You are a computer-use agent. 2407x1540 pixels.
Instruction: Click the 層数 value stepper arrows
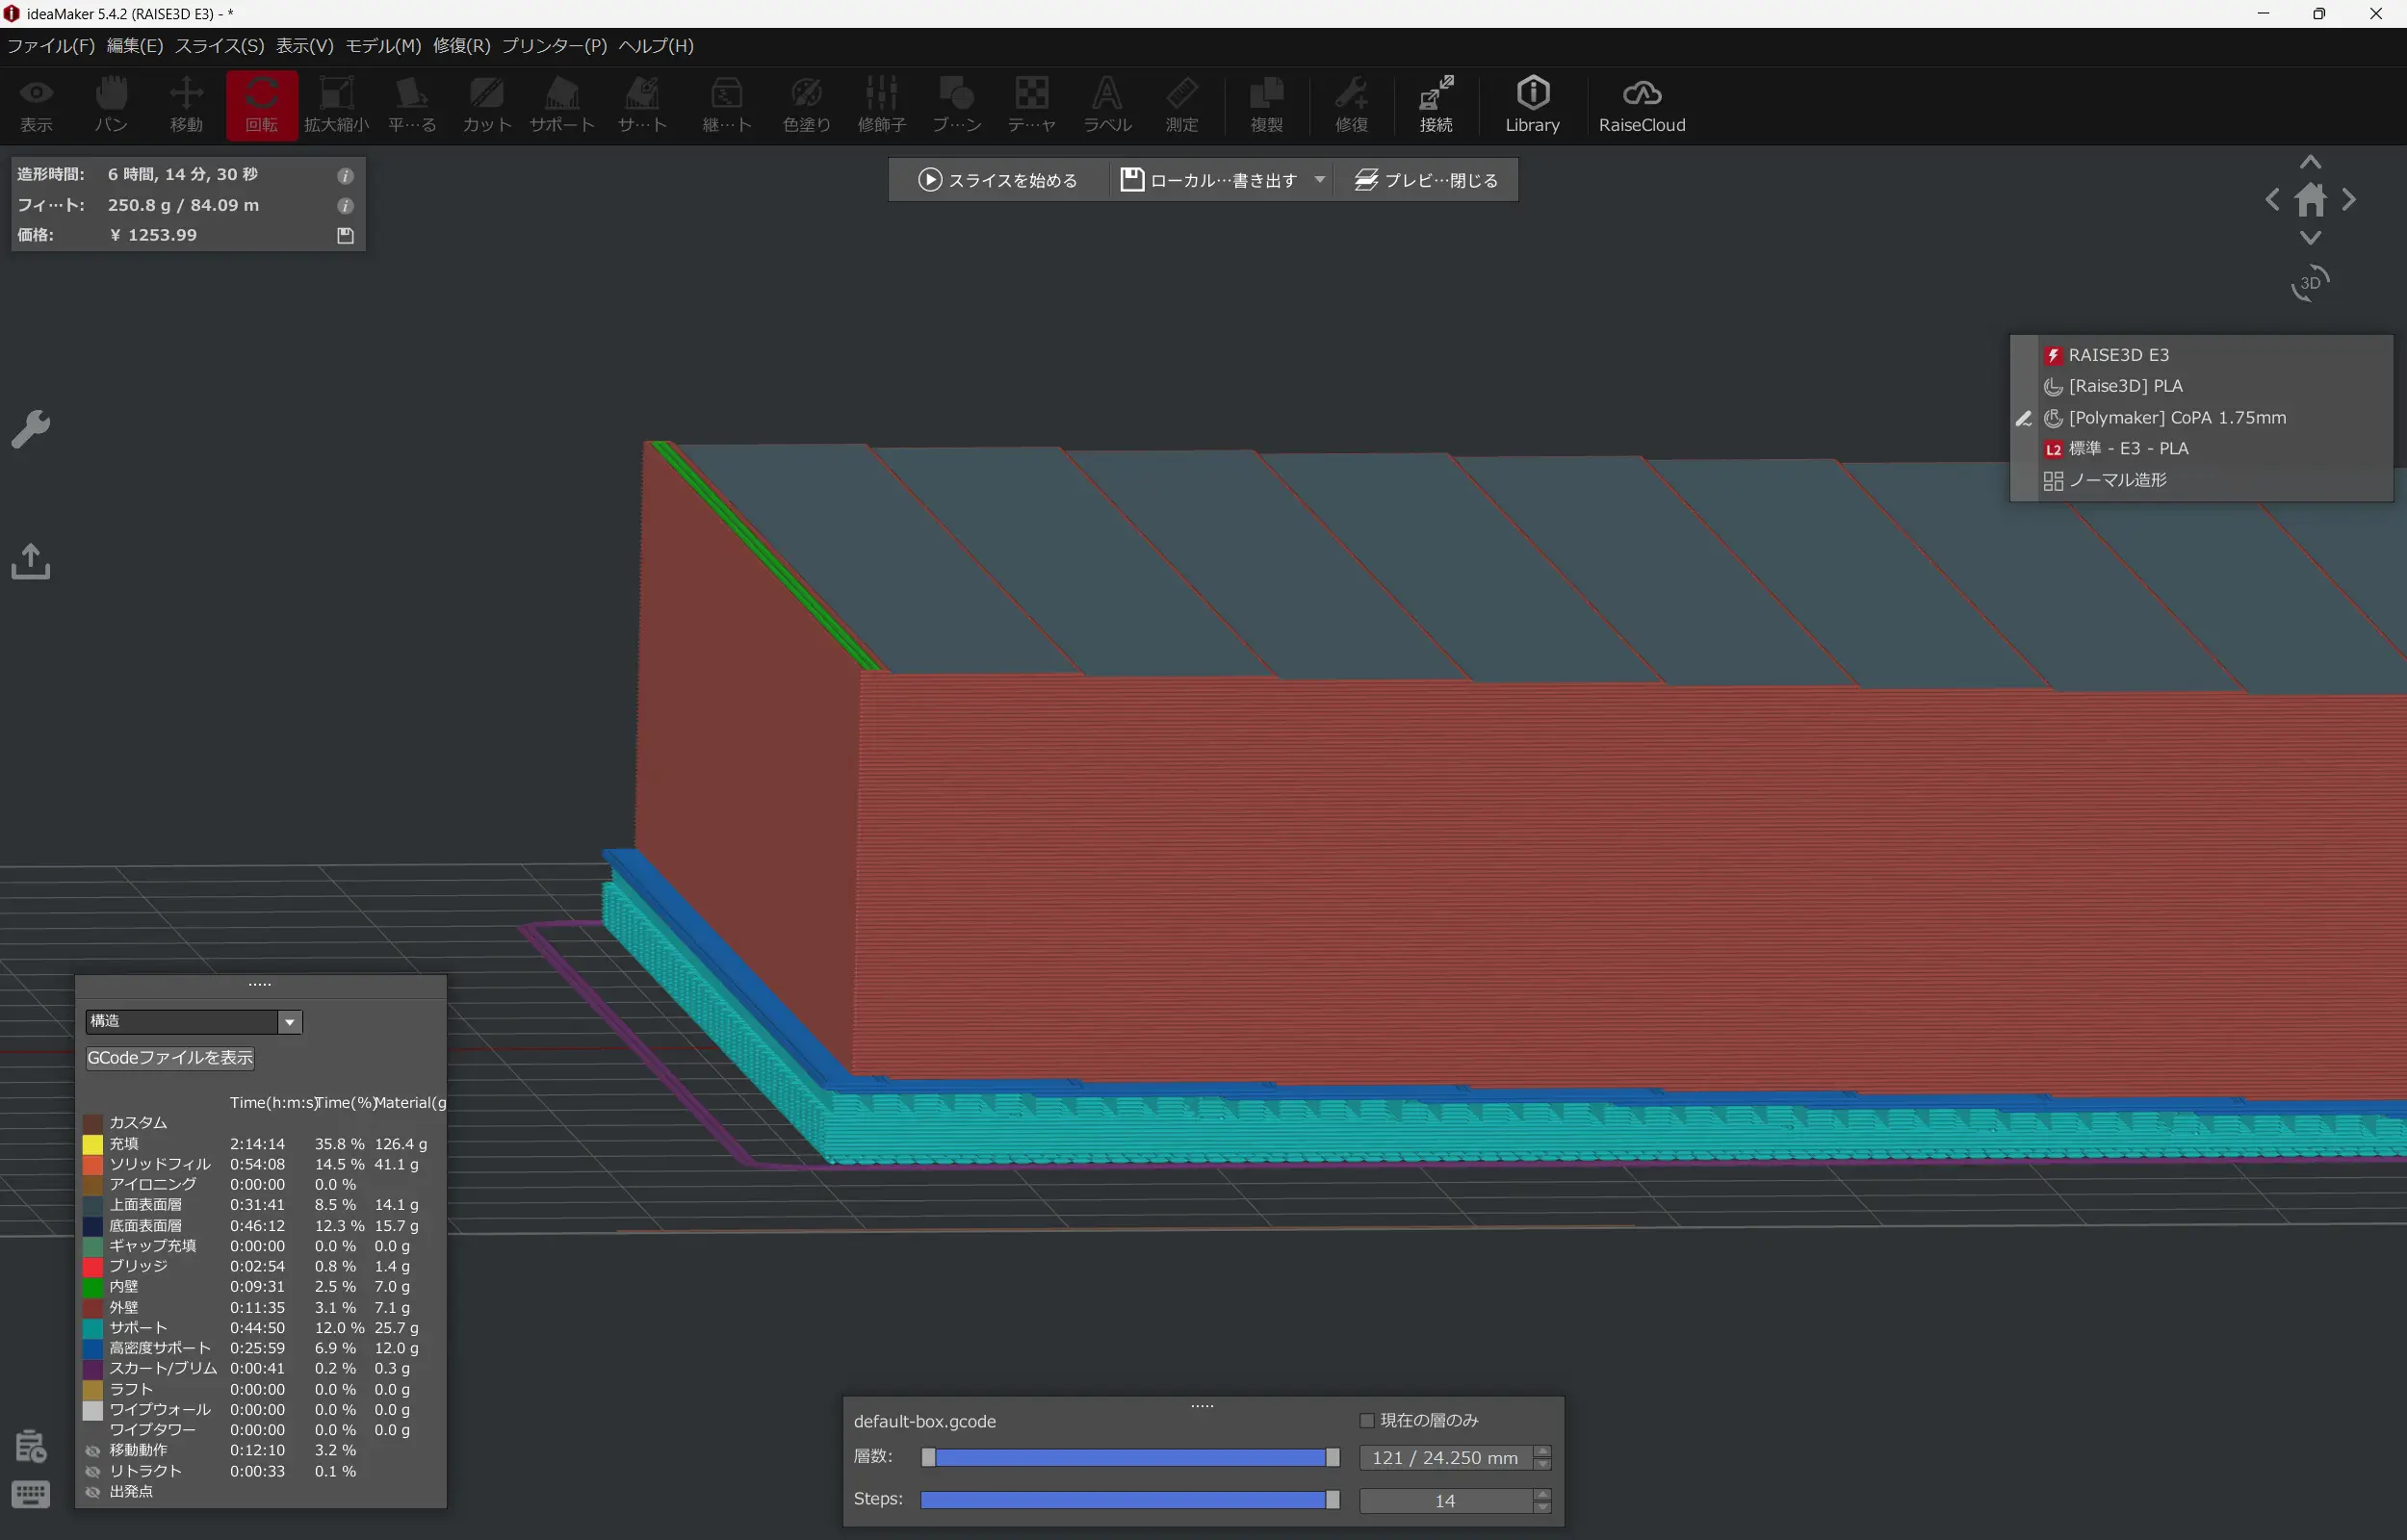tap(1542, 1458)
